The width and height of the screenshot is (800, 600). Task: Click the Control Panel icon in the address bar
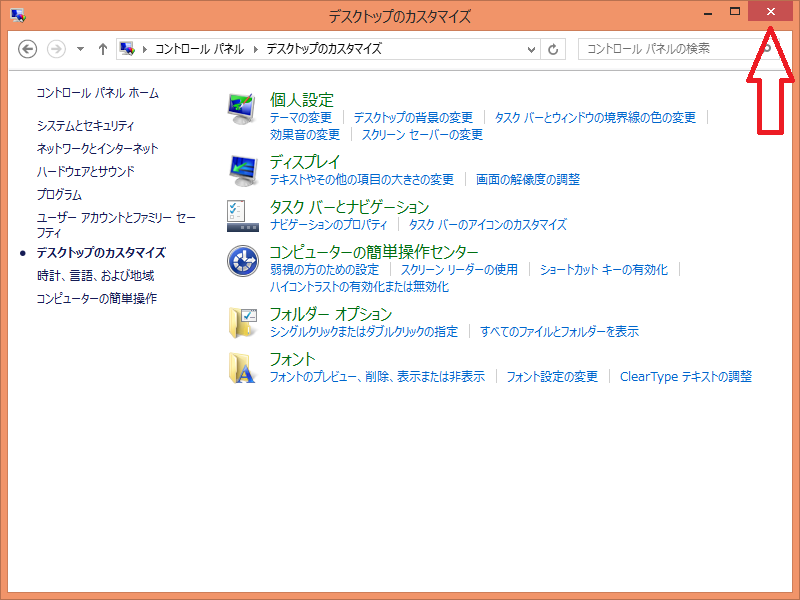pyautogui.click(x=127, y=48)
